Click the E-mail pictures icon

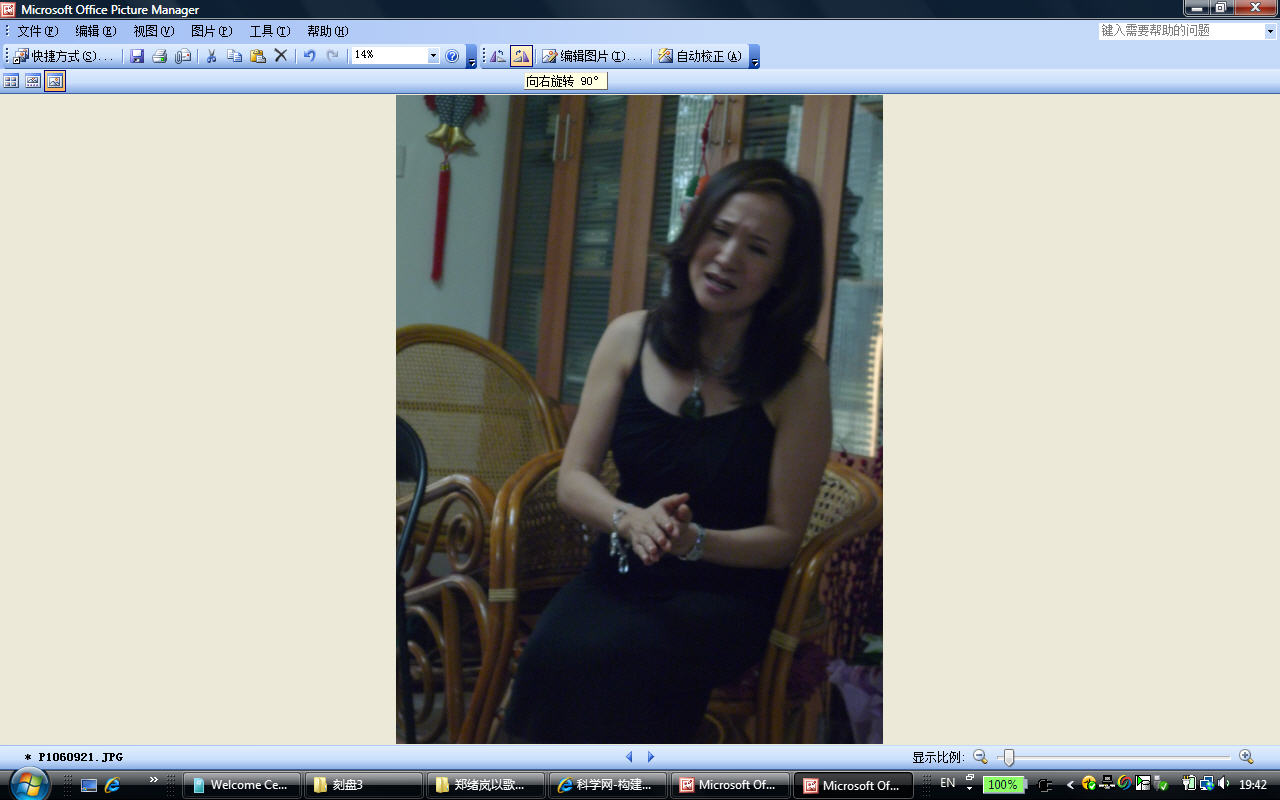point(183,56)
